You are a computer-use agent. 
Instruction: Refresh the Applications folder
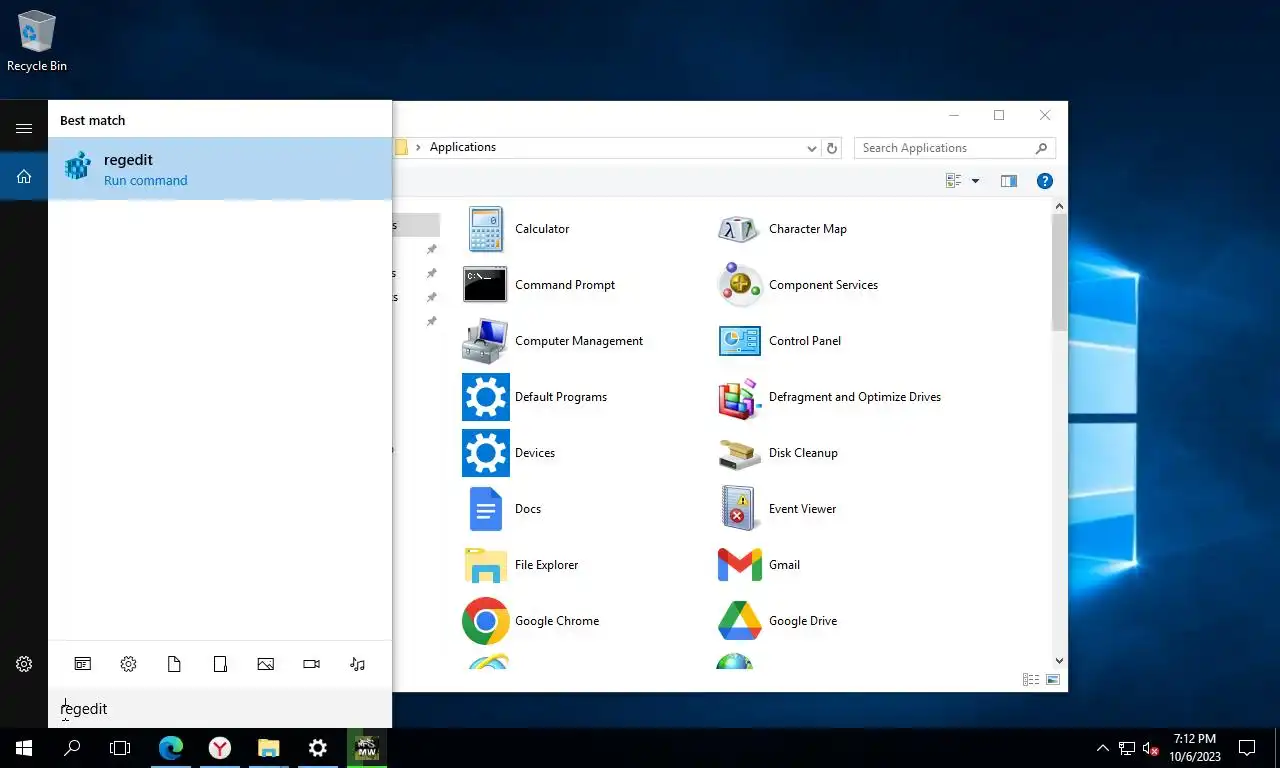[x=832, y=148]
